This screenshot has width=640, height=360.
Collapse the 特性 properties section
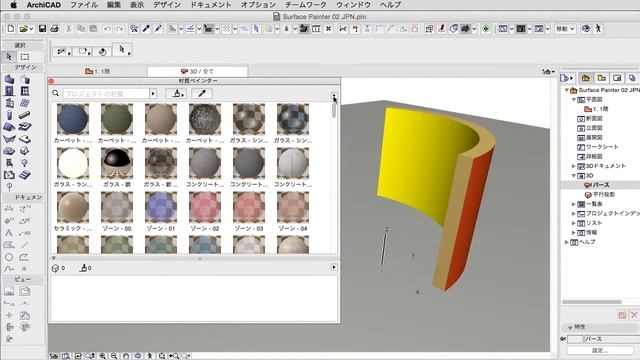tap(570, 327)
